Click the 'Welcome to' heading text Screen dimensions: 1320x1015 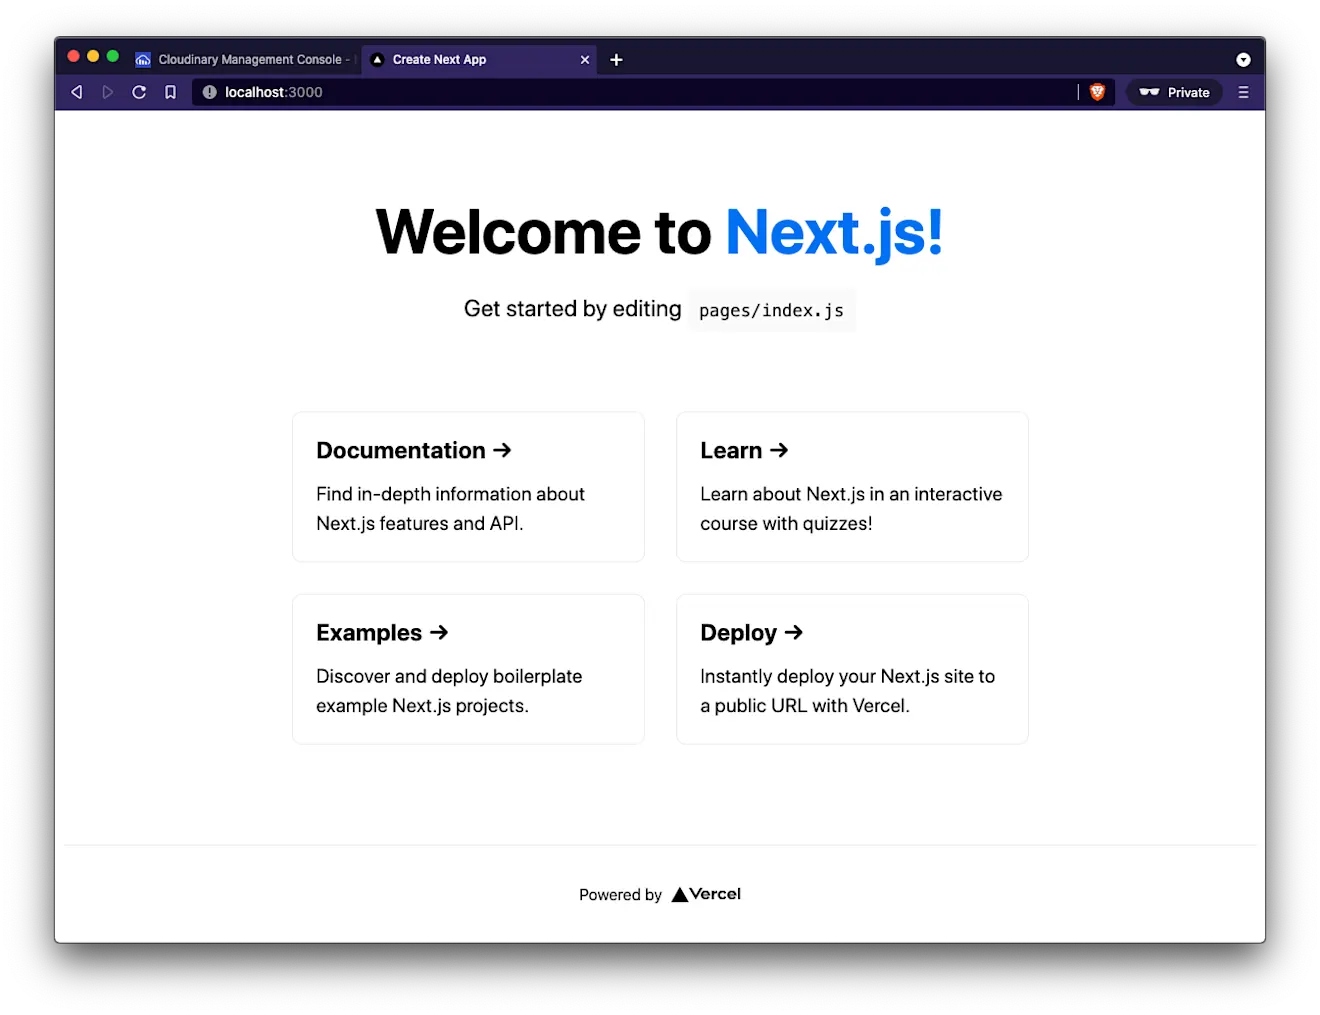[543, 233]
